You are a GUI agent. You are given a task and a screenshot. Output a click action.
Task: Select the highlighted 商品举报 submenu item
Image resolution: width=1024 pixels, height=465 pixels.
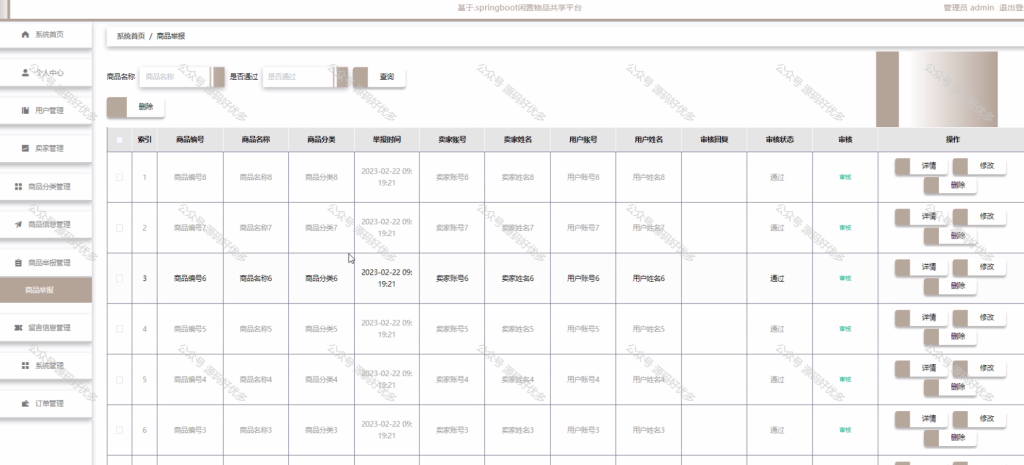click(x=46, y=290)
